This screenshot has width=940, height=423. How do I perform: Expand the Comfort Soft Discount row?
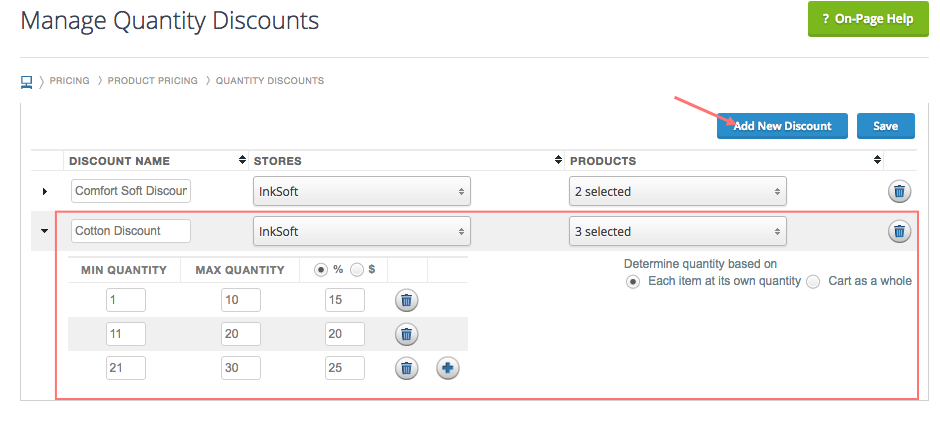[44, 192]
